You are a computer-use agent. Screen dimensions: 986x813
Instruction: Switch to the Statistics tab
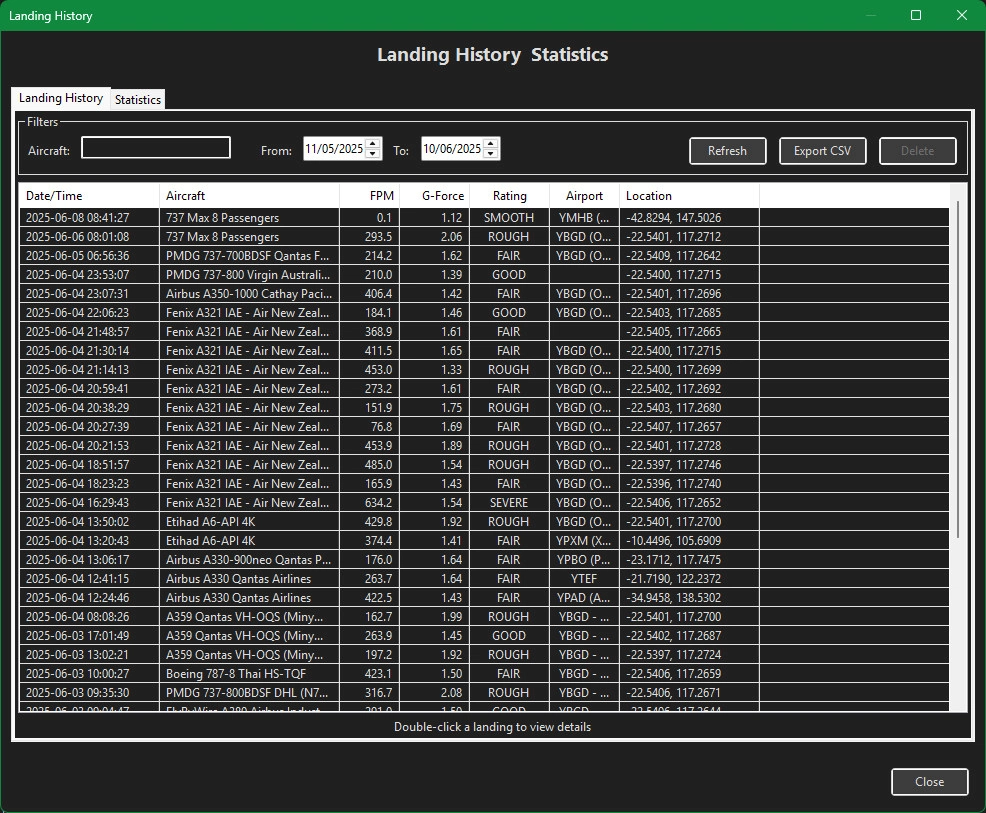(x=137, y=100)
